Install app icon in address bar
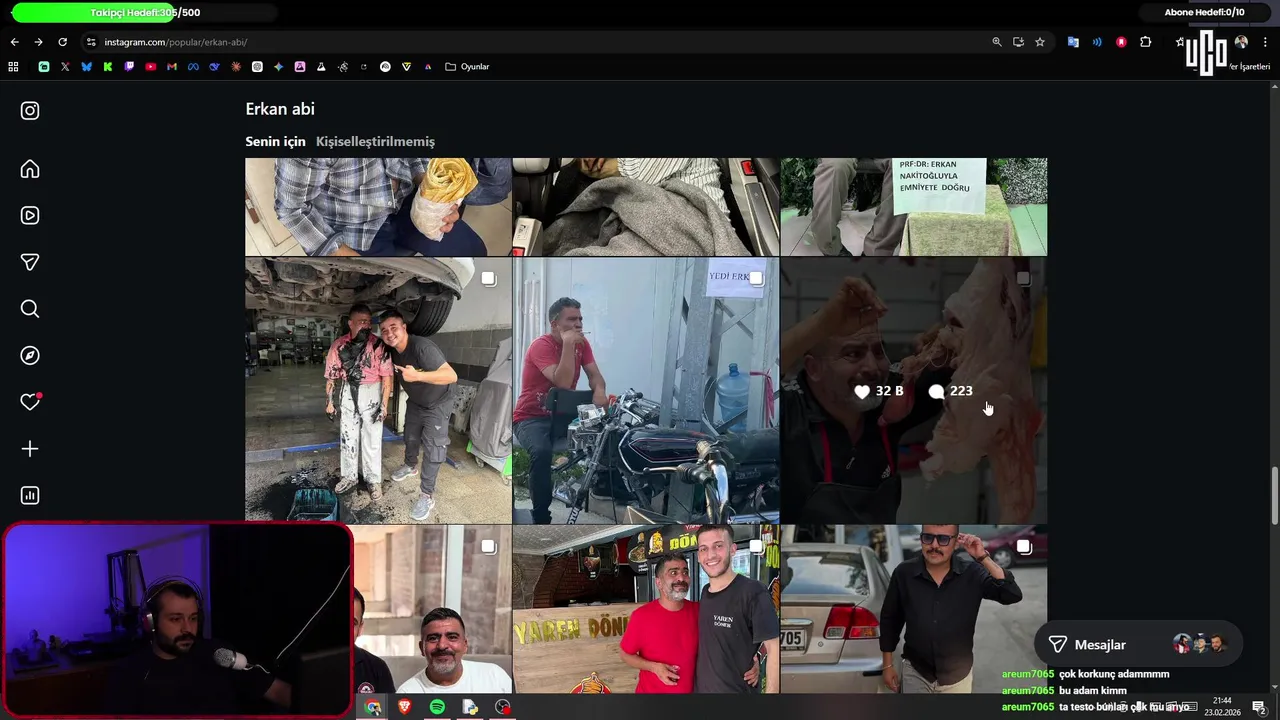 (1018, 42)
